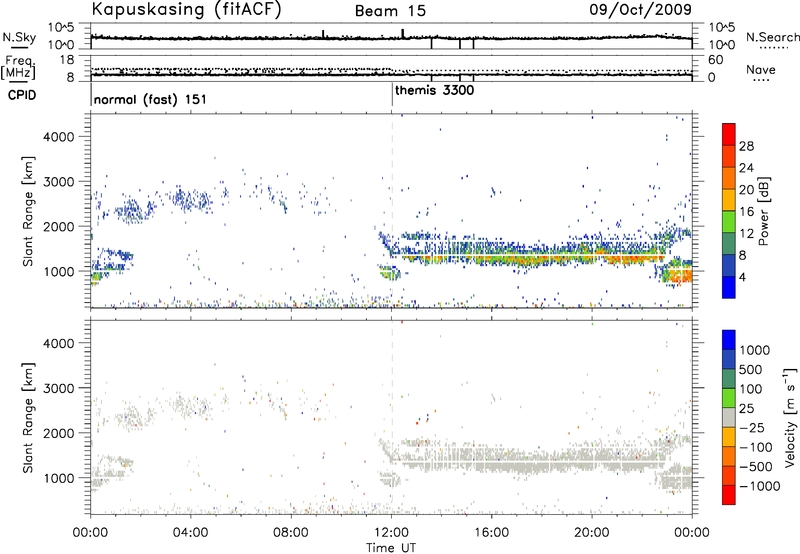Image resolution: width=800 pixels, height=554 pixels.
Task: Click the '18' frequency axis label
Action: 67,60
